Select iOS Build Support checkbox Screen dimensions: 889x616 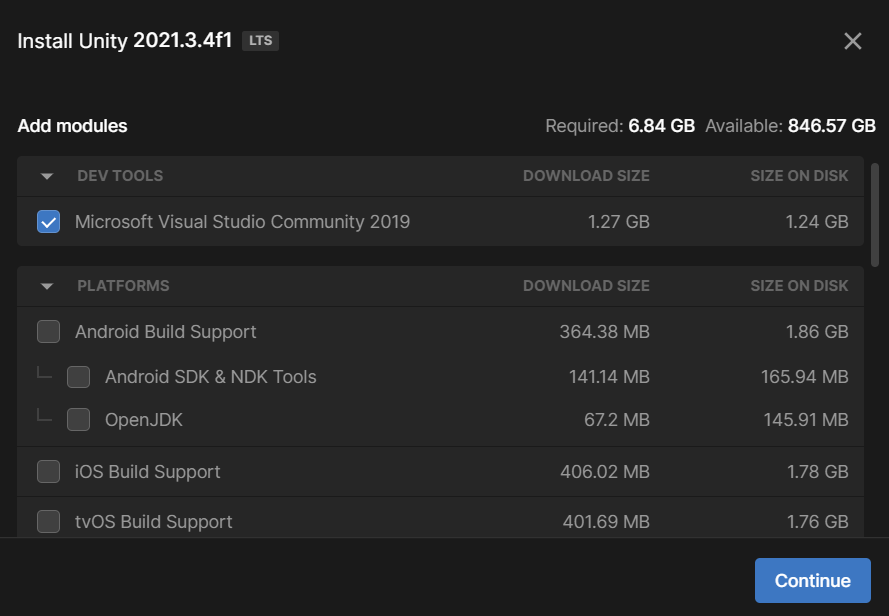48,472
